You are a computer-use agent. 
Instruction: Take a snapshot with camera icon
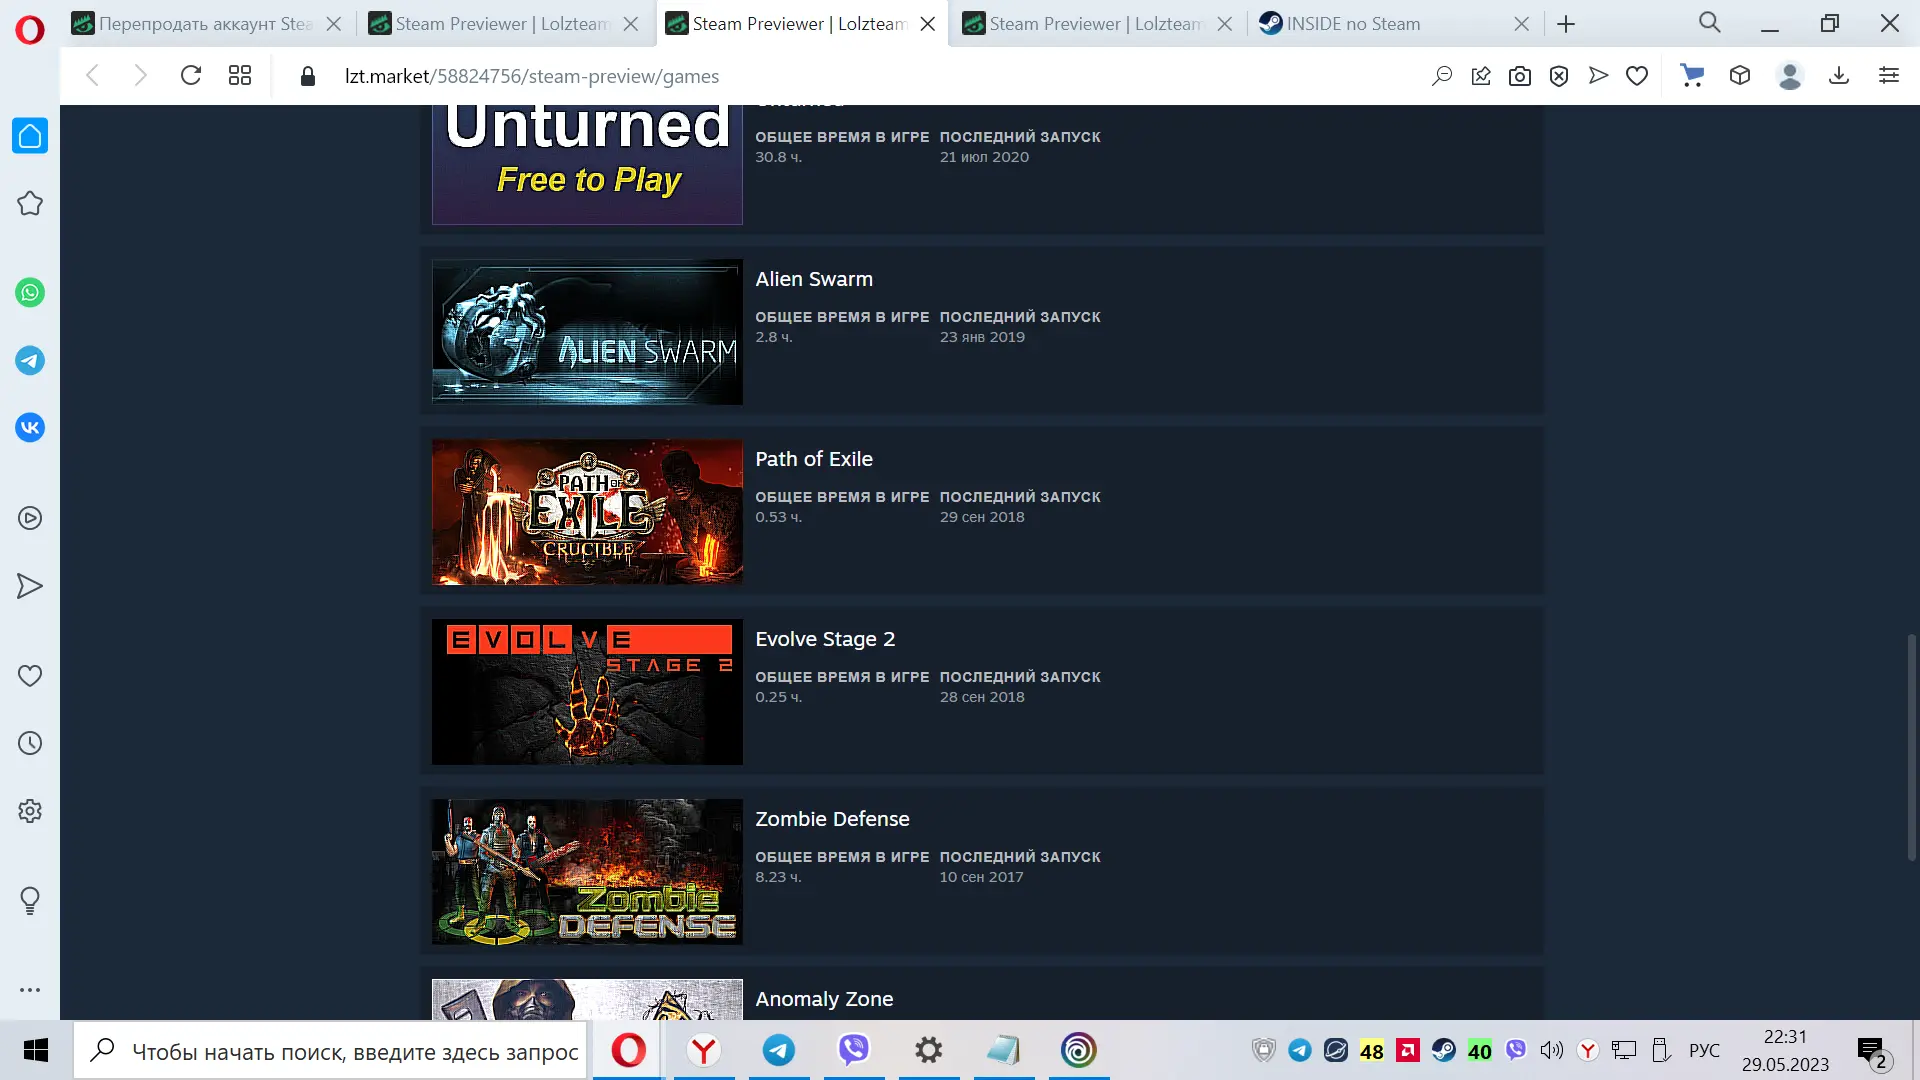(1520, 76)
